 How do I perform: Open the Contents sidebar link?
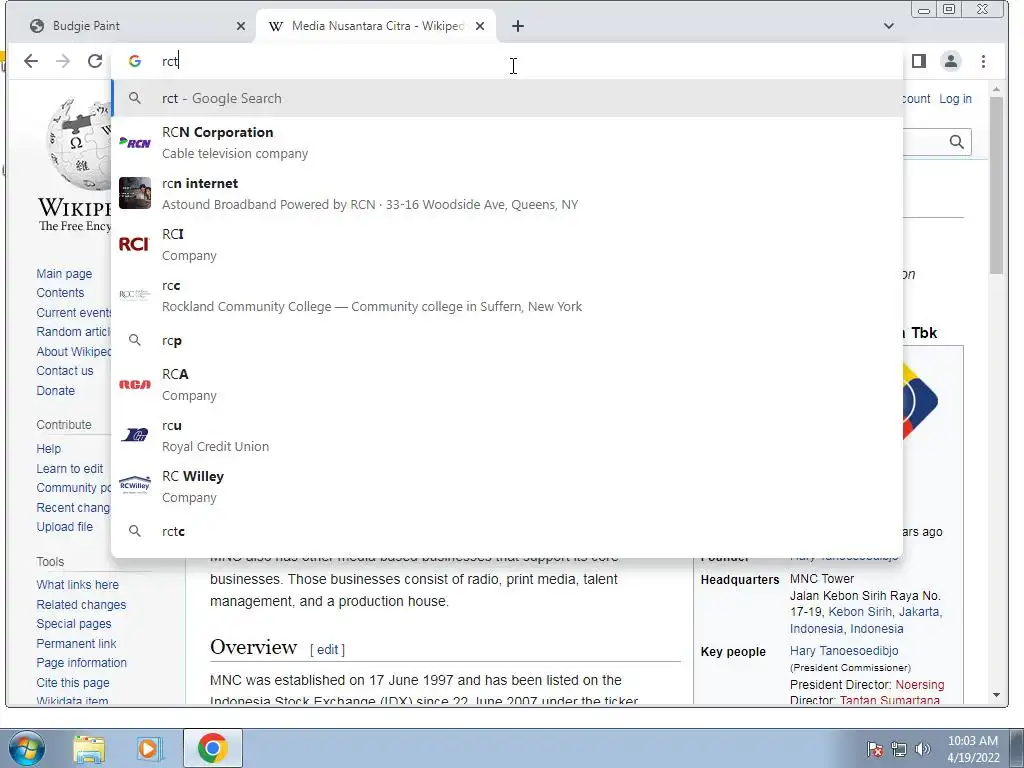[x=60, y=293]
